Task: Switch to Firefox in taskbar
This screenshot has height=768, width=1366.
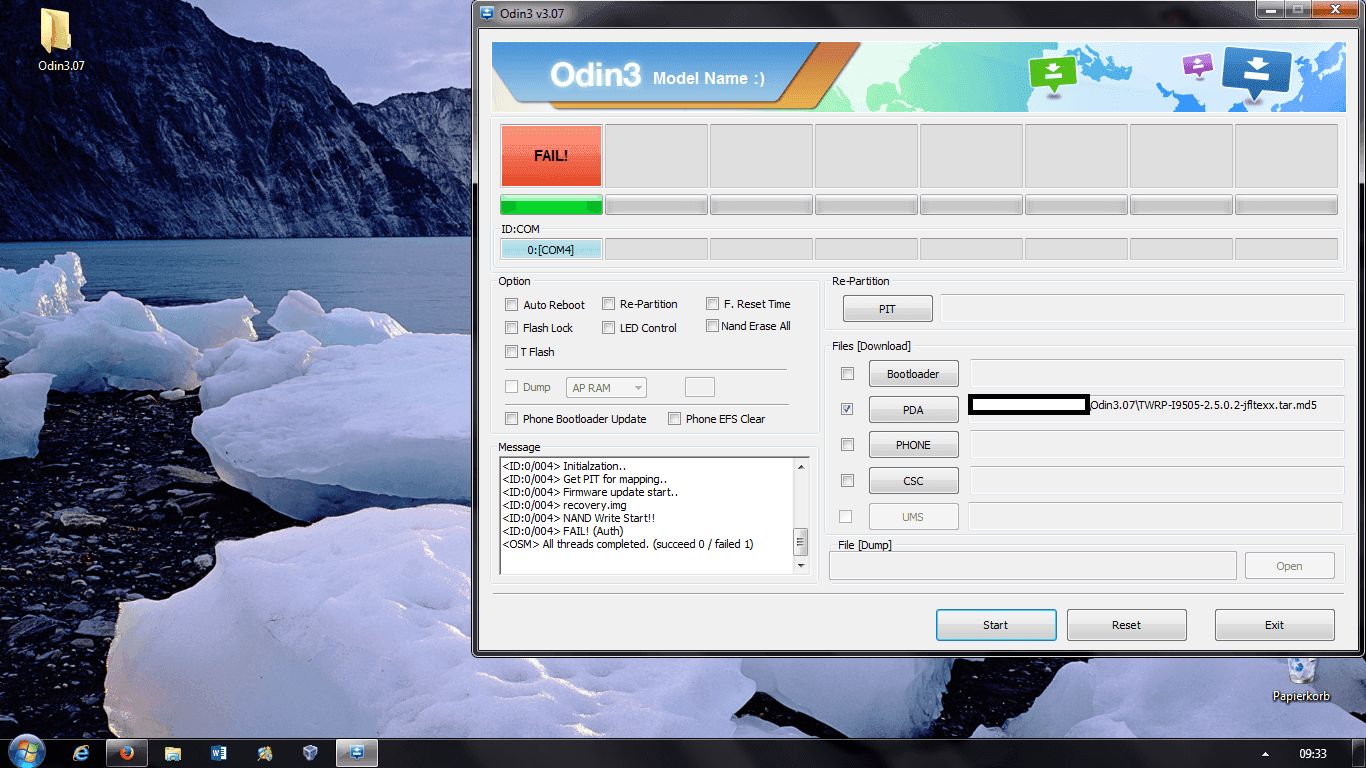Action: (x=127, y=753)
